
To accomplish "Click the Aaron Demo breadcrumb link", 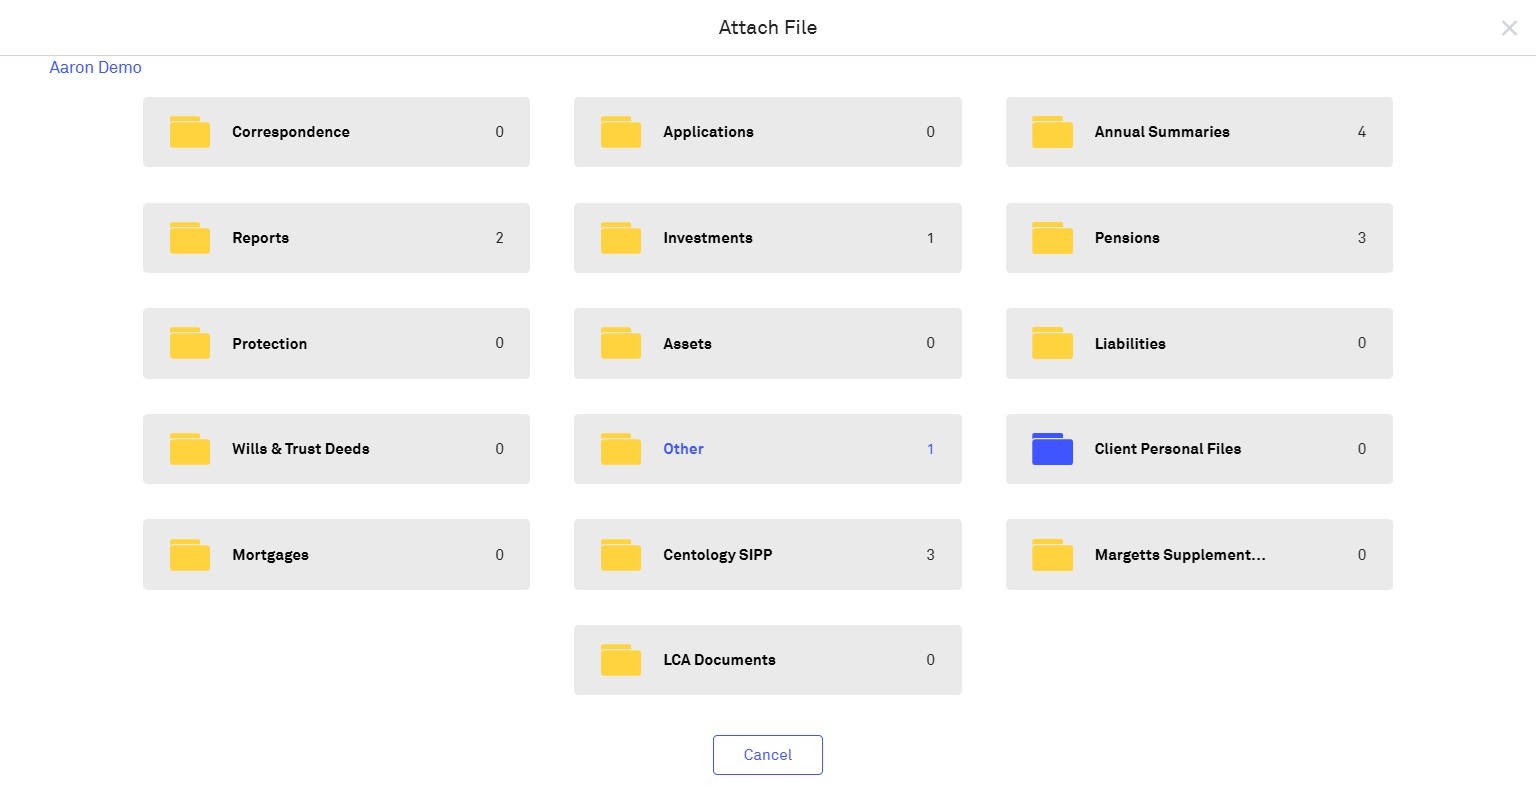I will [x=96, y=68].
